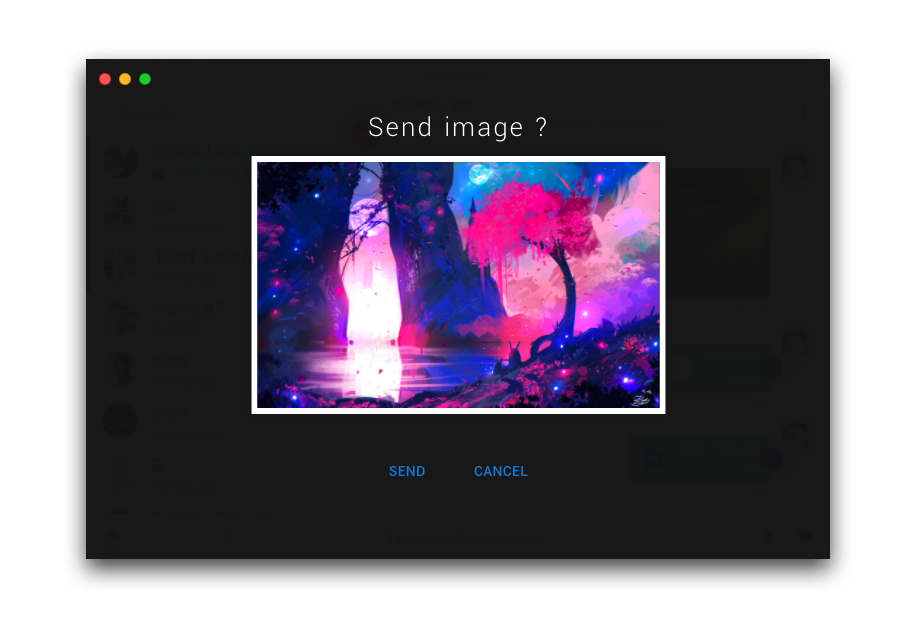Minimize the window with the yellow button
Viewport: 909px width, 627px height.
point(125,79)
